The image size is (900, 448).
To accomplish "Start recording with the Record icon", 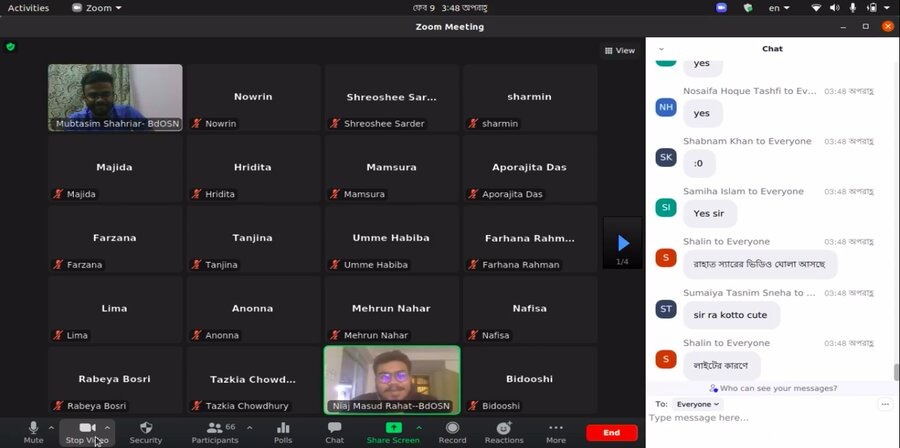I will (x=452, y=431).
